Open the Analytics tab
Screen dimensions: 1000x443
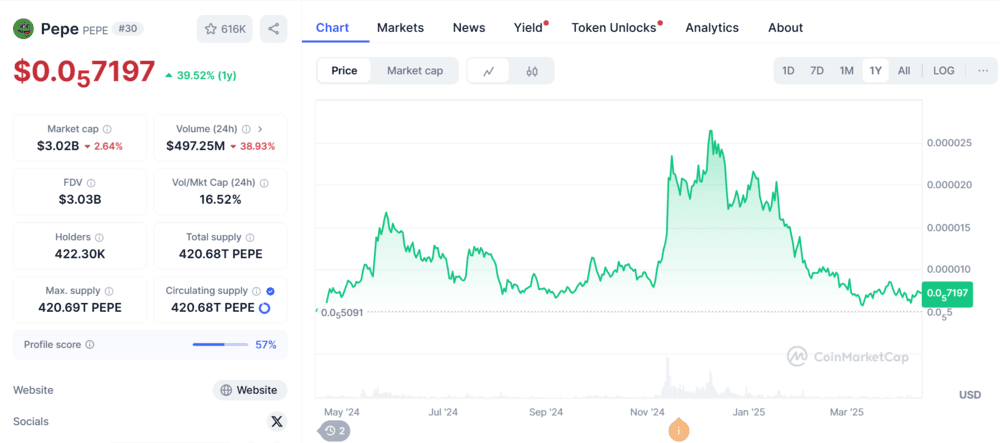[712, 27]
